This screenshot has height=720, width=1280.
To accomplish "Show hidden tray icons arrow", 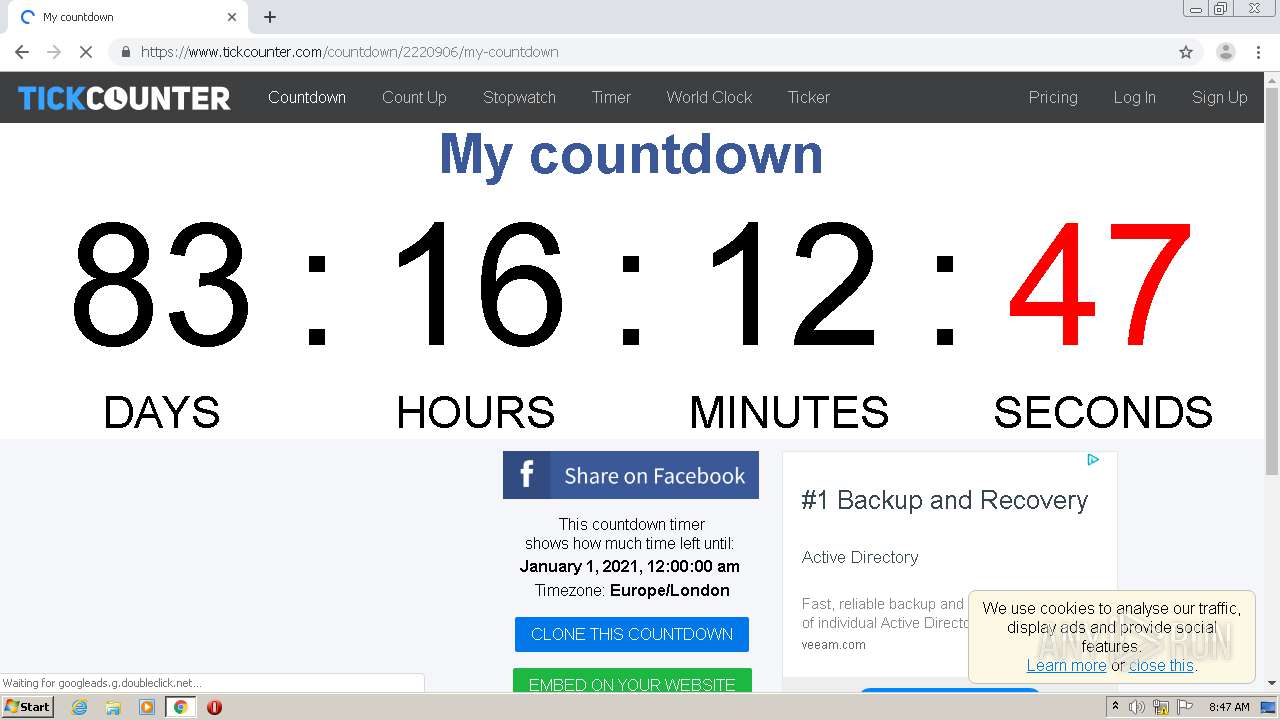I will (x=1115, y=707).
